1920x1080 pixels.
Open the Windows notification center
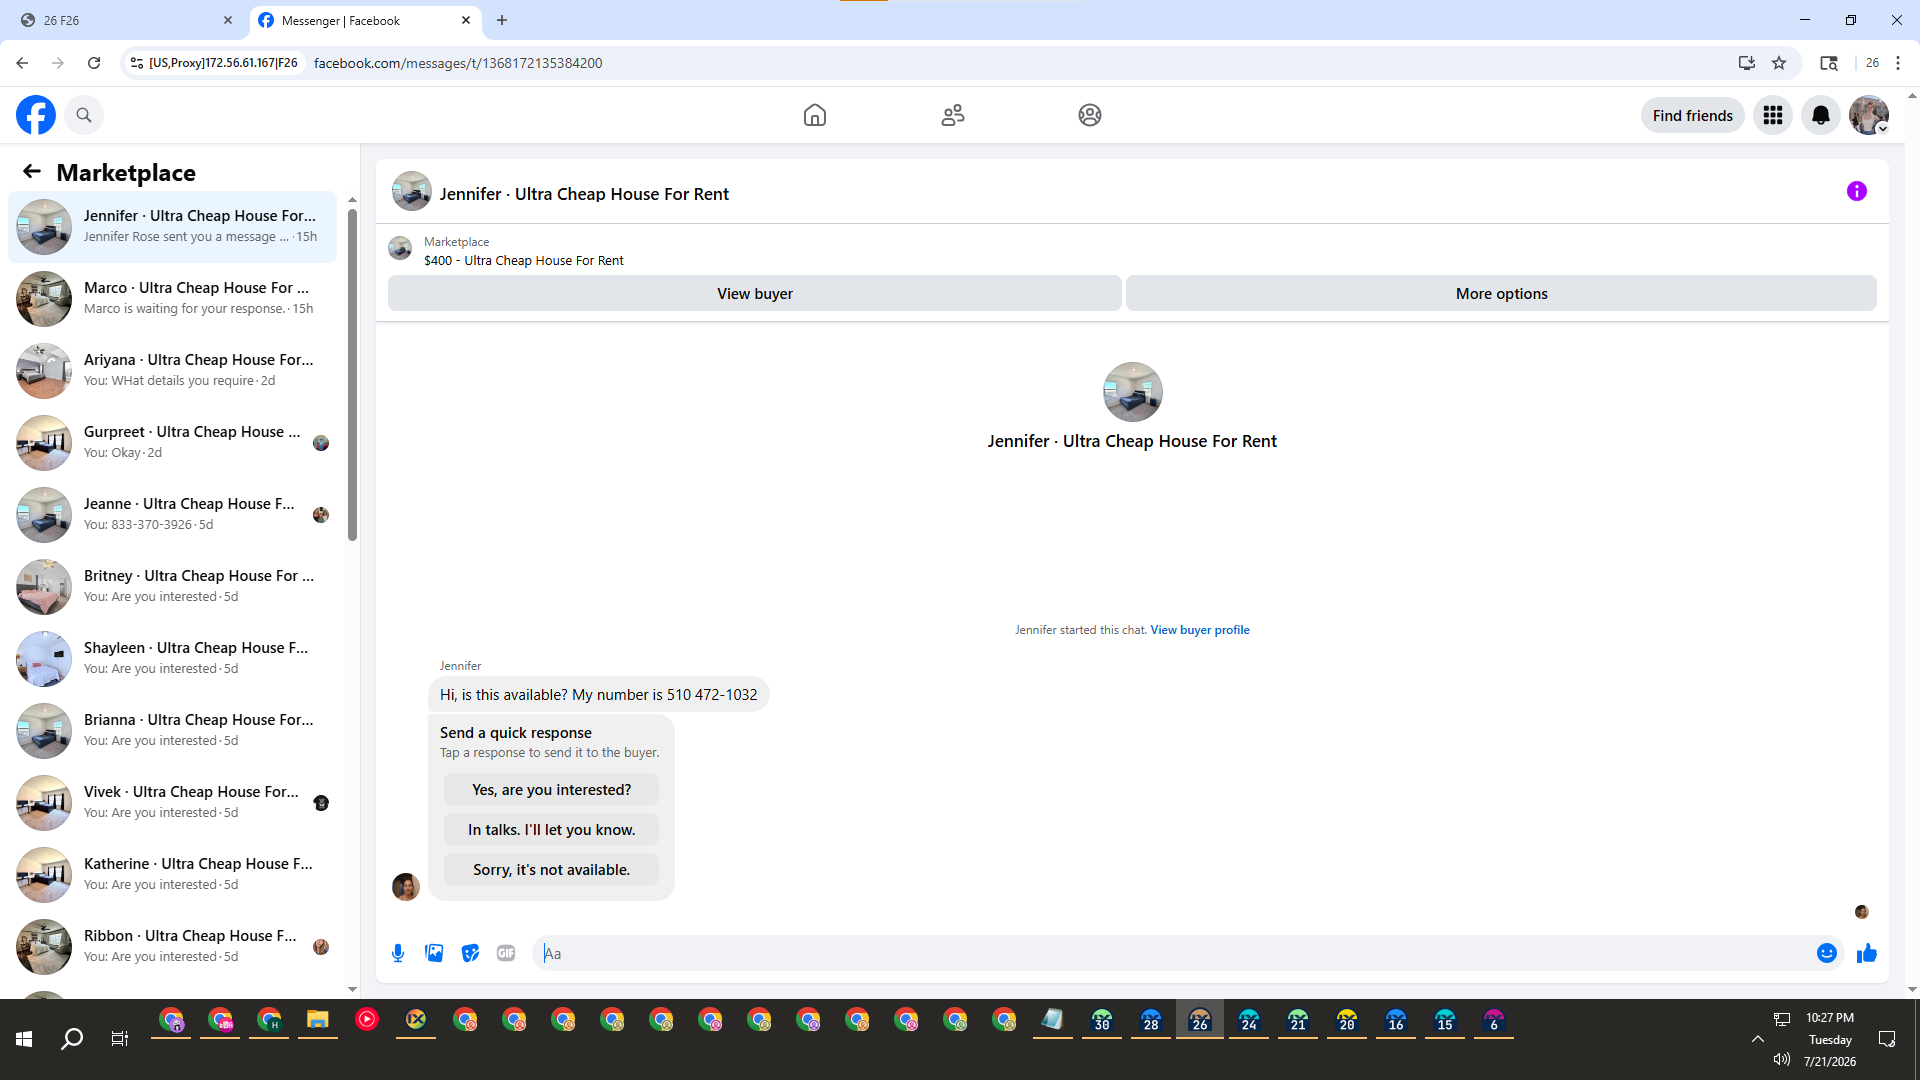(1887, 1039)
